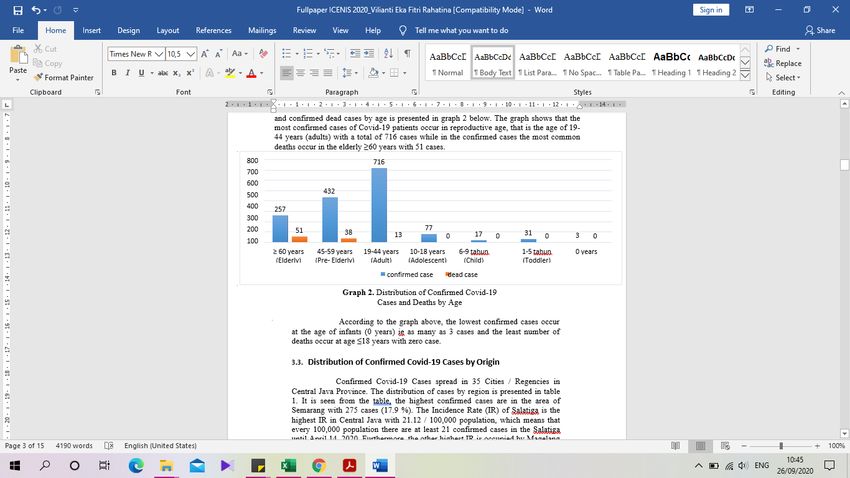
Task: Click the 4190 words count
Action: (x=74, y=445)
